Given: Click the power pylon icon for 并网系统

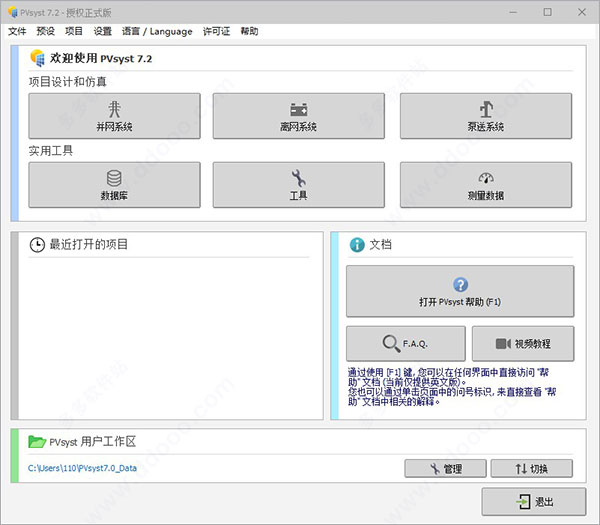Looking at the screenshot, I should [114, 109].
